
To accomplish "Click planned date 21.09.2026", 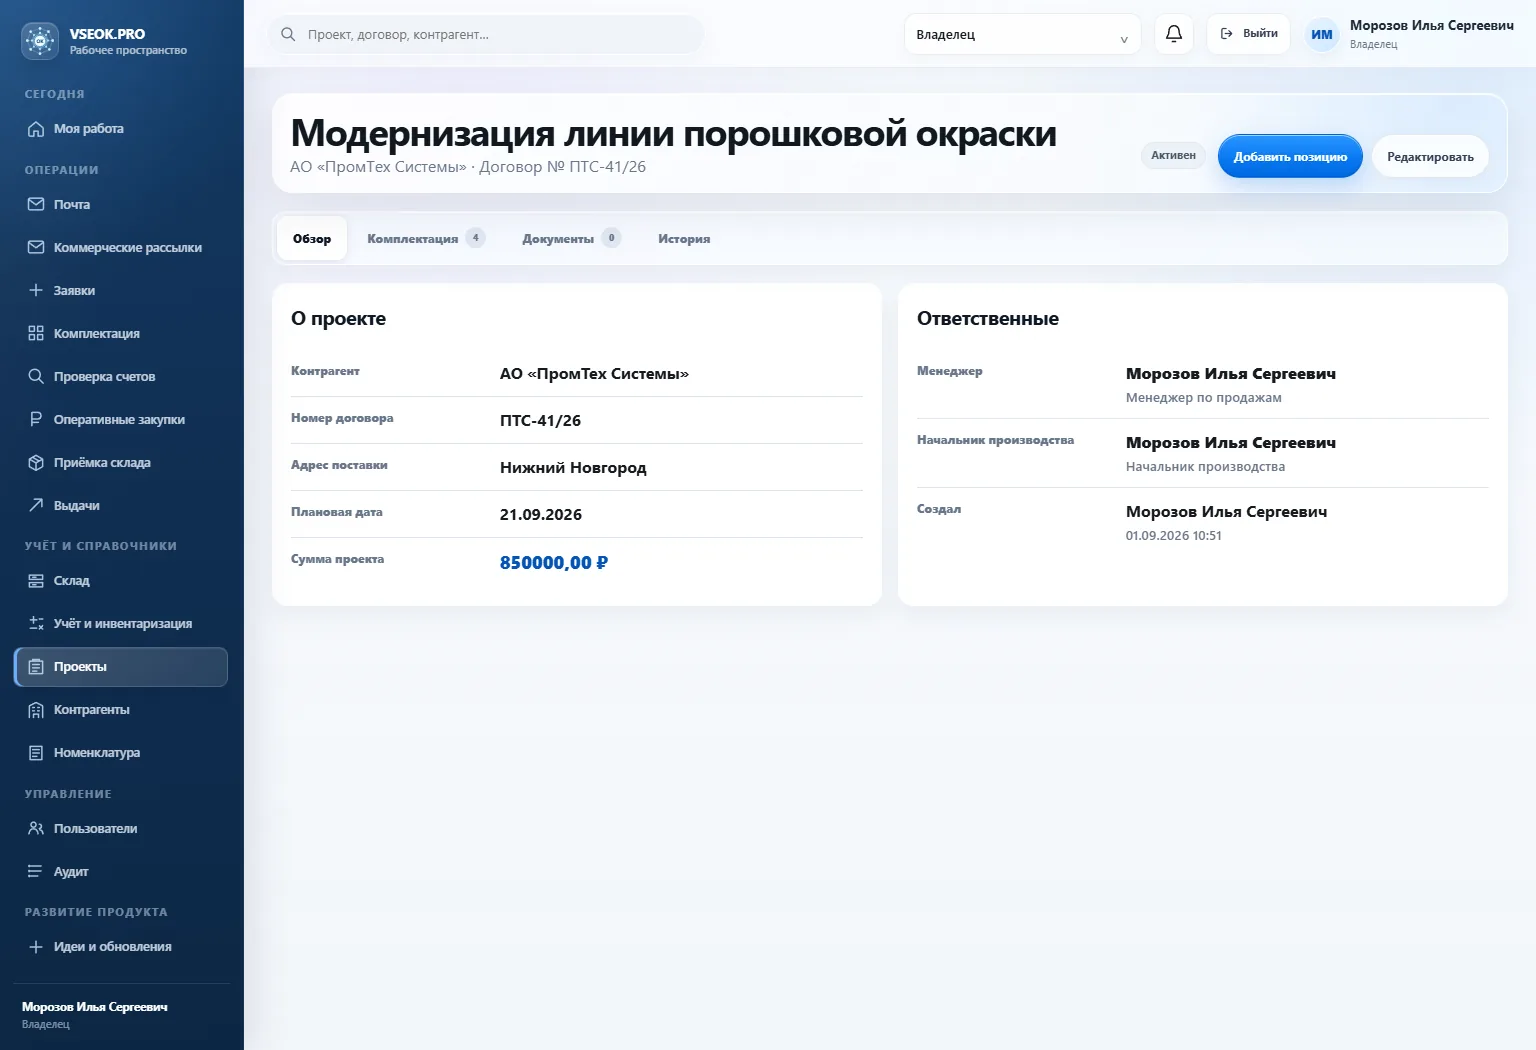I will pos(541,515).
